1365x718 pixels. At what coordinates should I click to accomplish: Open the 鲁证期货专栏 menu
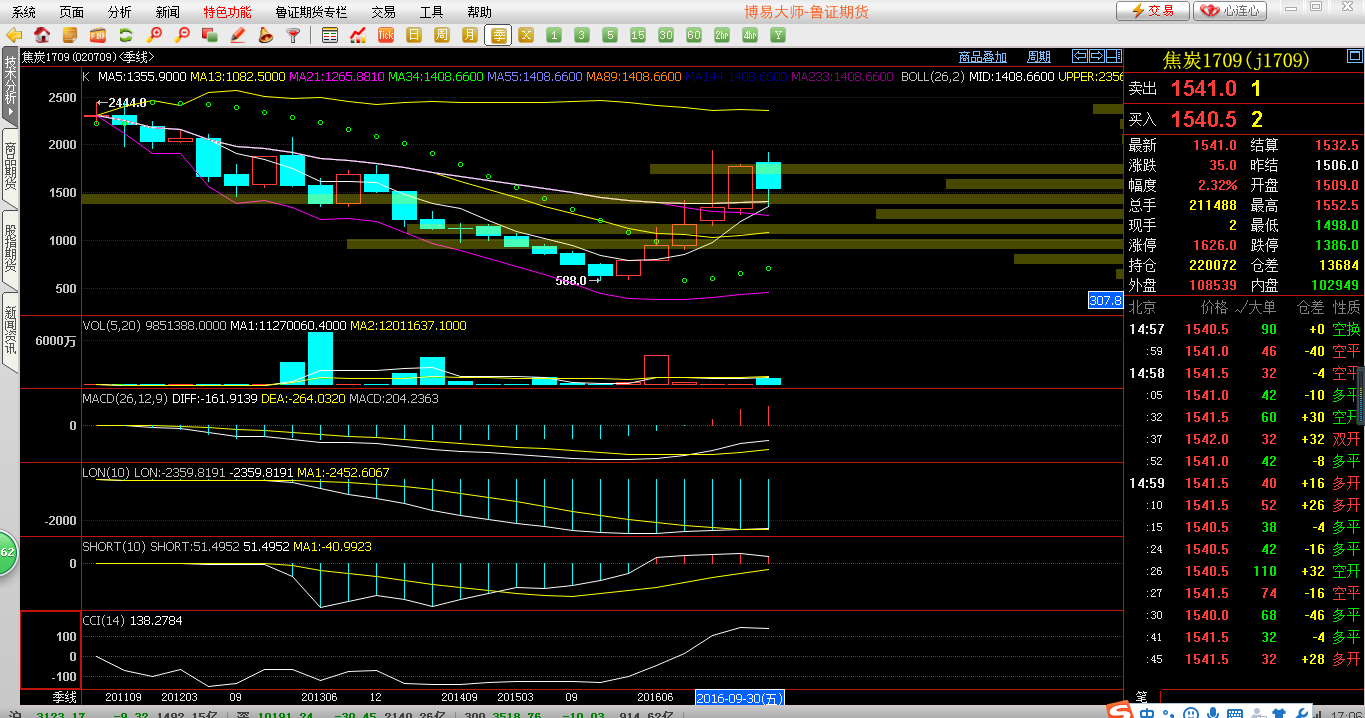tap(311, 12)
